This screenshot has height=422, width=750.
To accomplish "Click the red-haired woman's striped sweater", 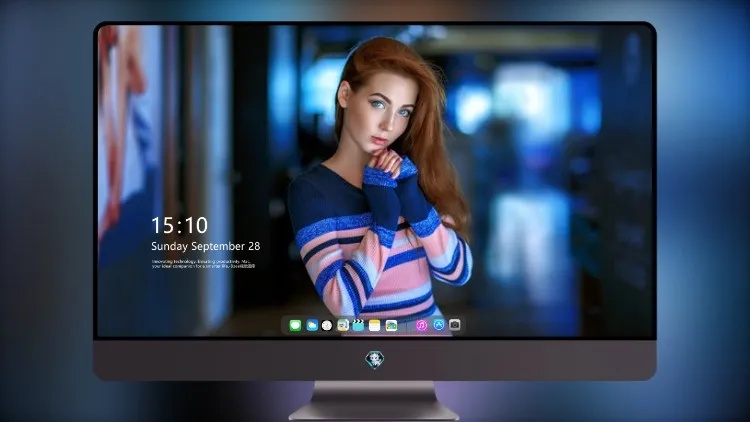I will click(x=378, y=249).
